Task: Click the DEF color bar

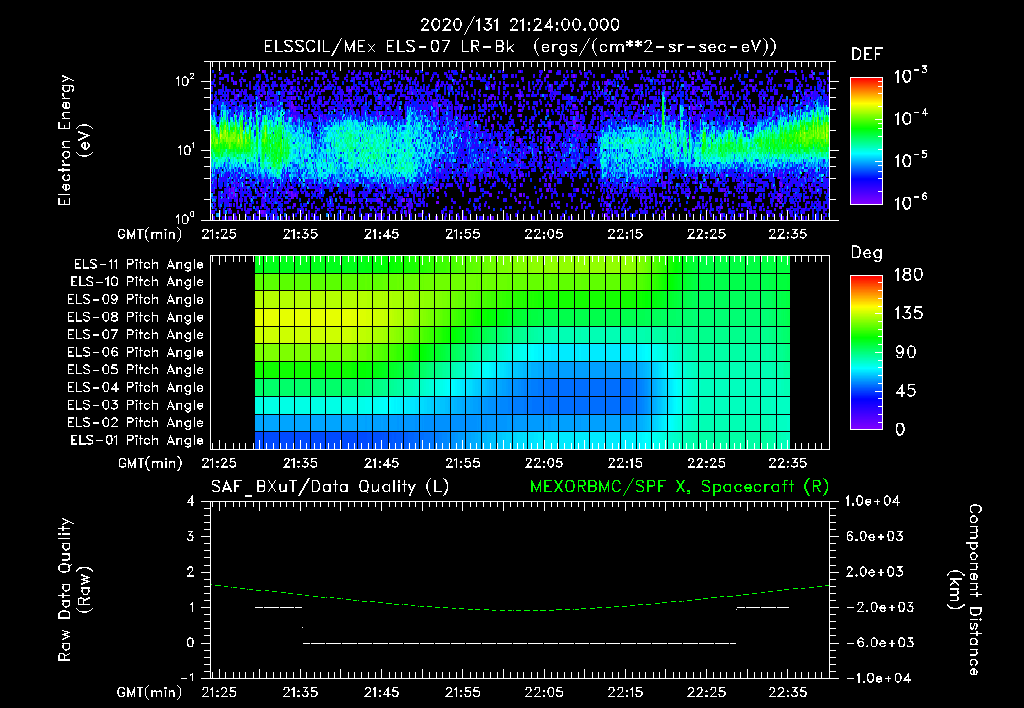Action: [866, 140]
